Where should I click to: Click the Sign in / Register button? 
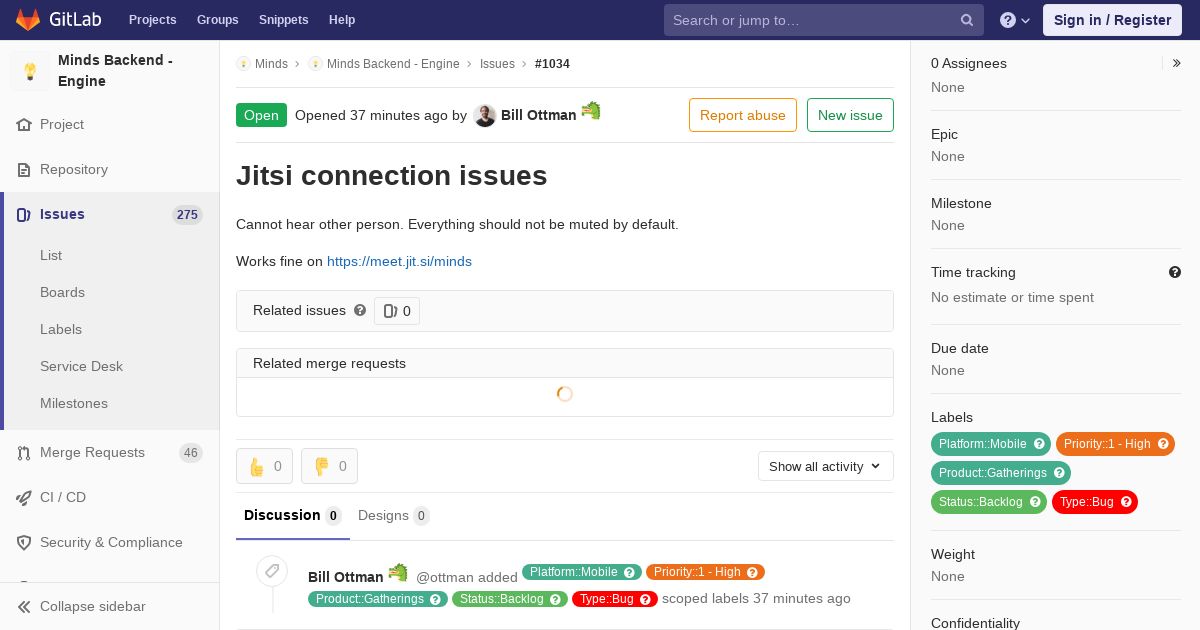pyautogui.click(x=1112, y=20)
